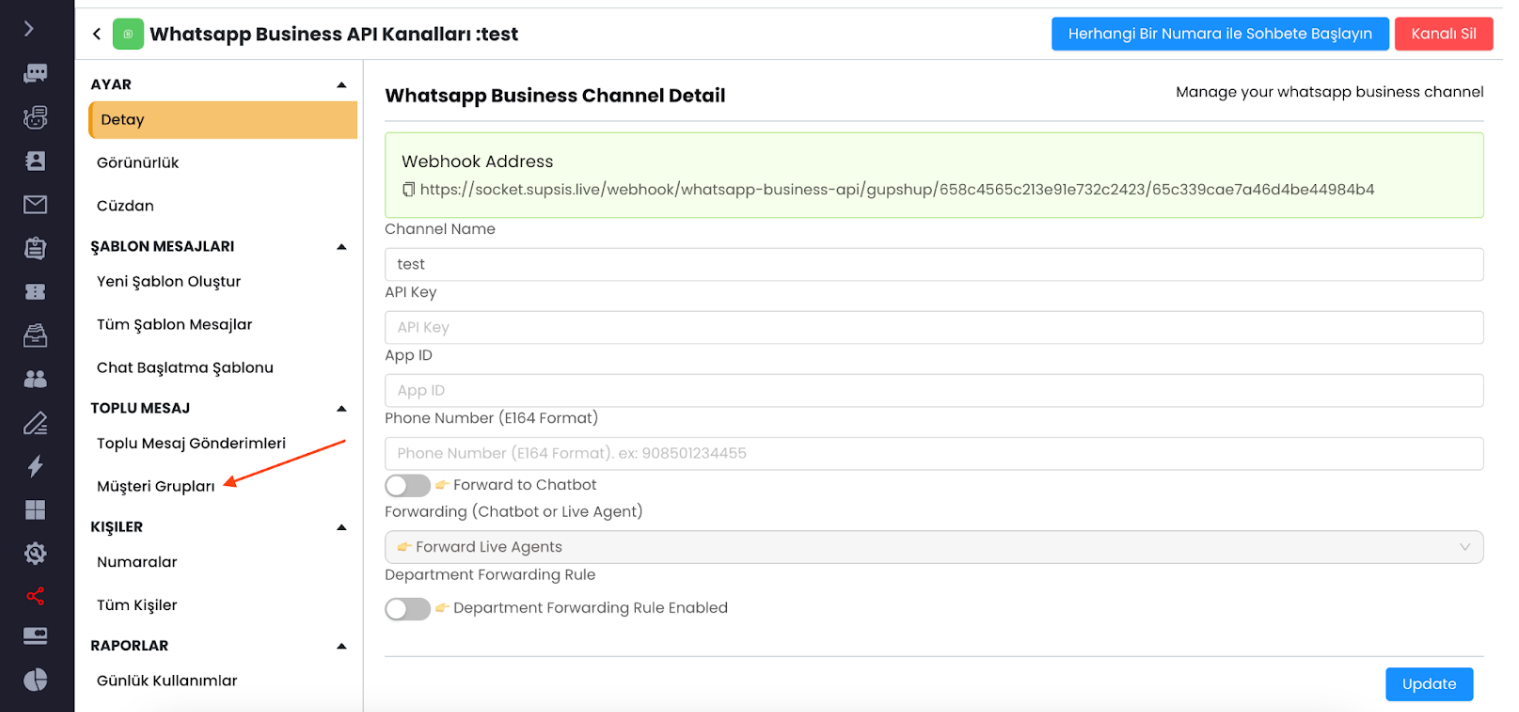
Task: Select the Detay menu item
Action: 223,120
